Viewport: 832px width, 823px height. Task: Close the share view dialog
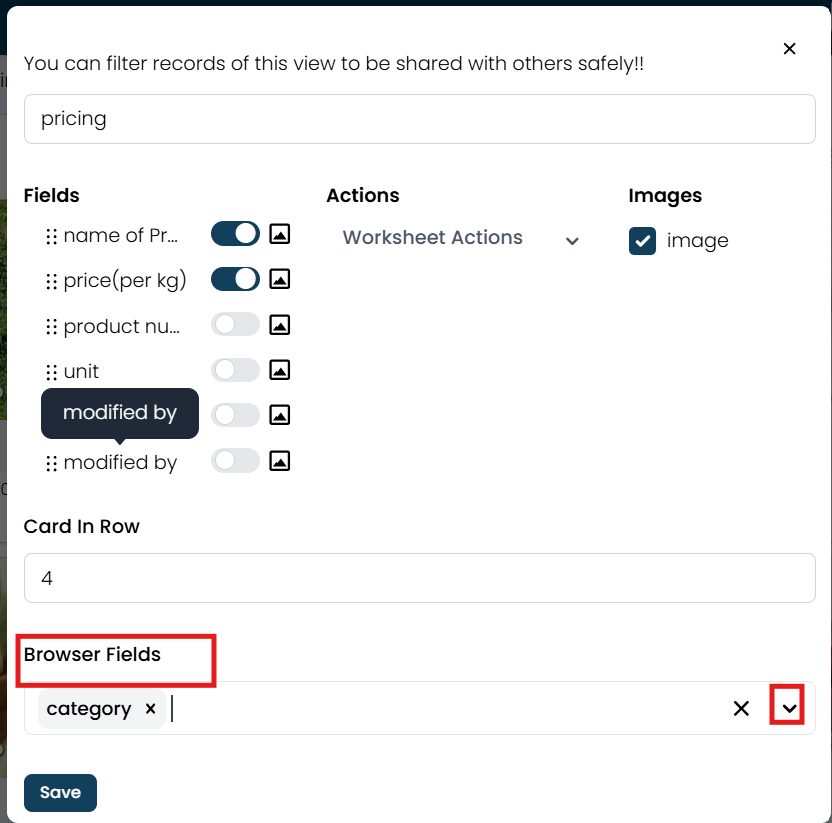790,49
